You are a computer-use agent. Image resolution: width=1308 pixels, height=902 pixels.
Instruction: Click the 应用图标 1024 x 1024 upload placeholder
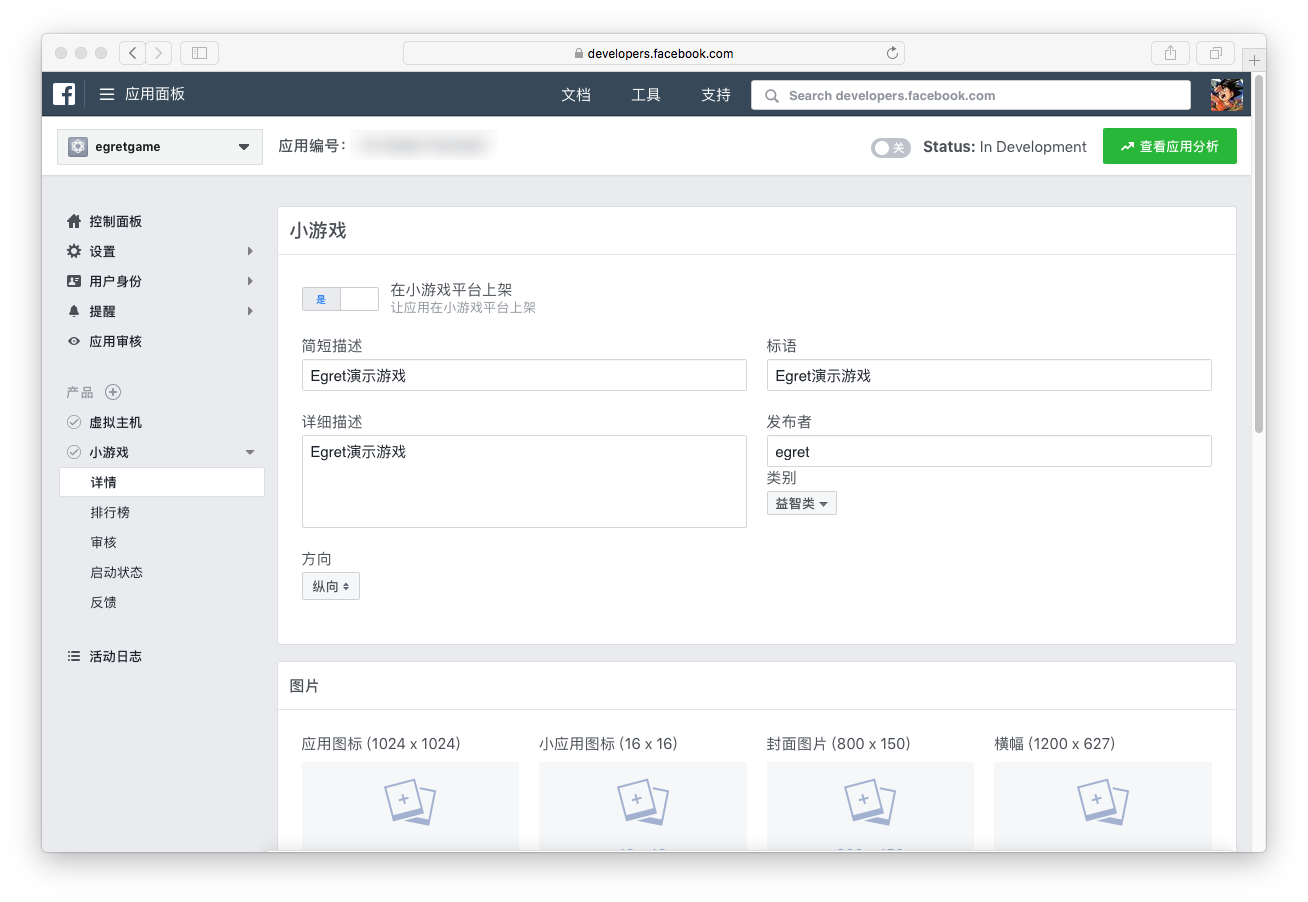(x=410, y=802)
